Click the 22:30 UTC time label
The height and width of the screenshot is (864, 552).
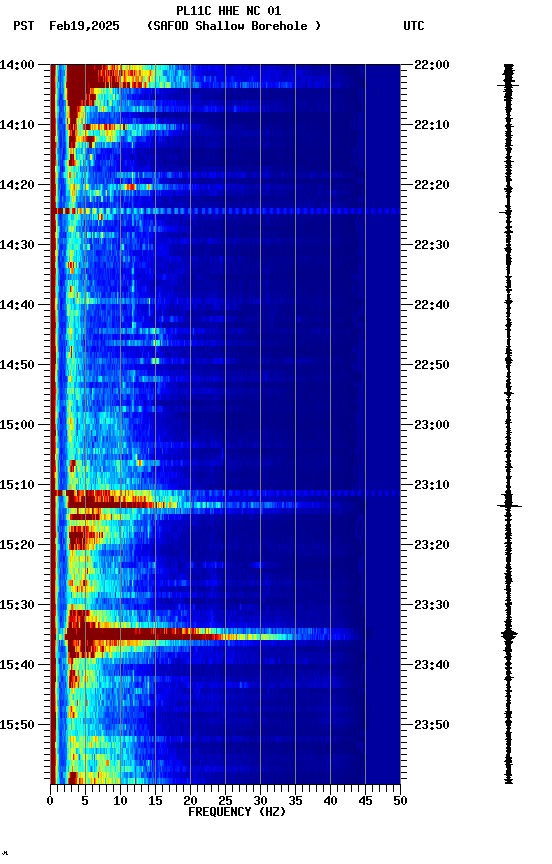pos(432,245)
